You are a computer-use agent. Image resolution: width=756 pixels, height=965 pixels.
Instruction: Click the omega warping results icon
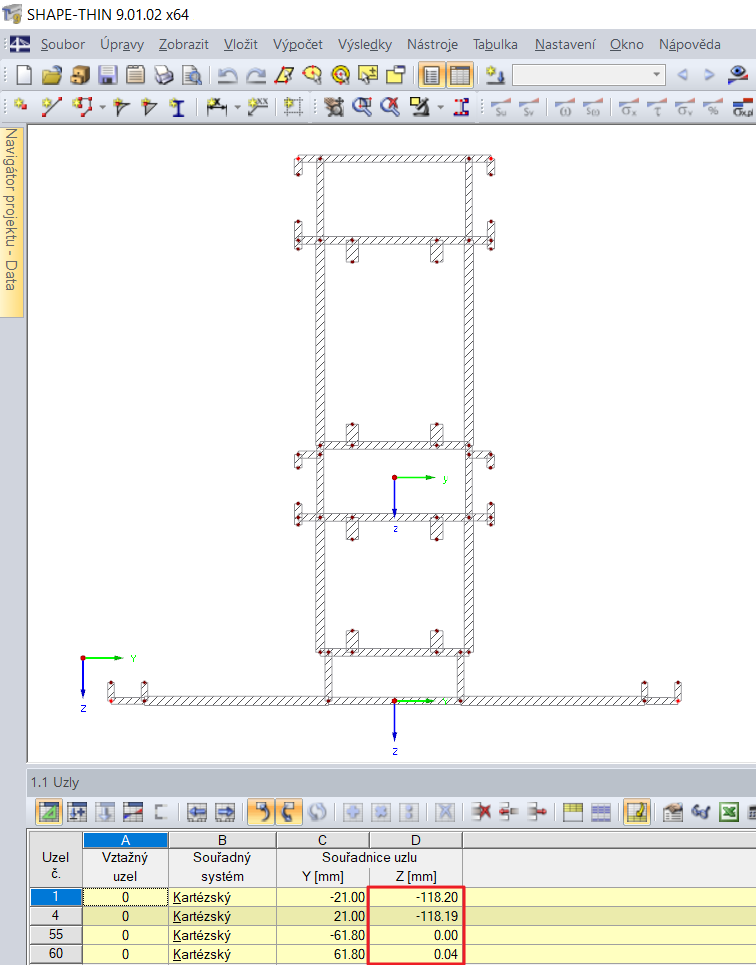pyautogui.click(x=565, y=107)
